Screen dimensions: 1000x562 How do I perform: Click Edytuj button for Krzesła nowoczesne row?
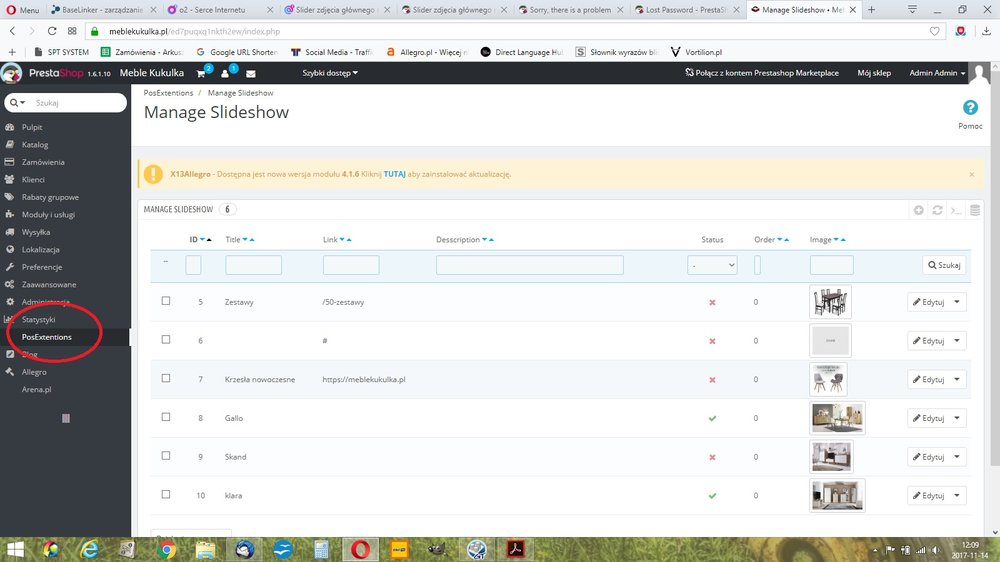[929, 379]
